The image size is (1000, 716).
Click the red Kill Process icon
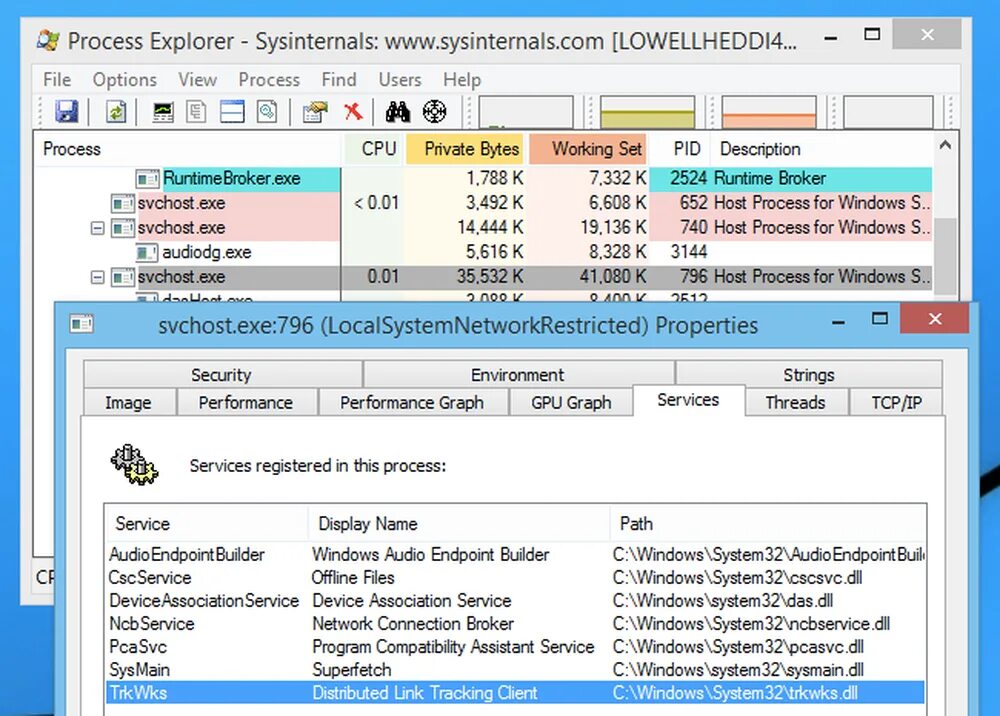tap(353, 112)
